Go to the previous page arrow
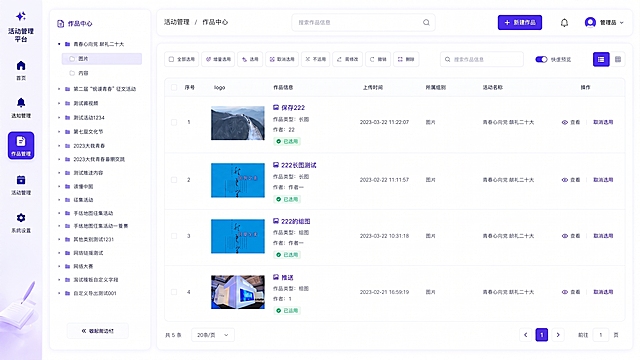This screenshot has width=640, height=360. tap(525, 335)
